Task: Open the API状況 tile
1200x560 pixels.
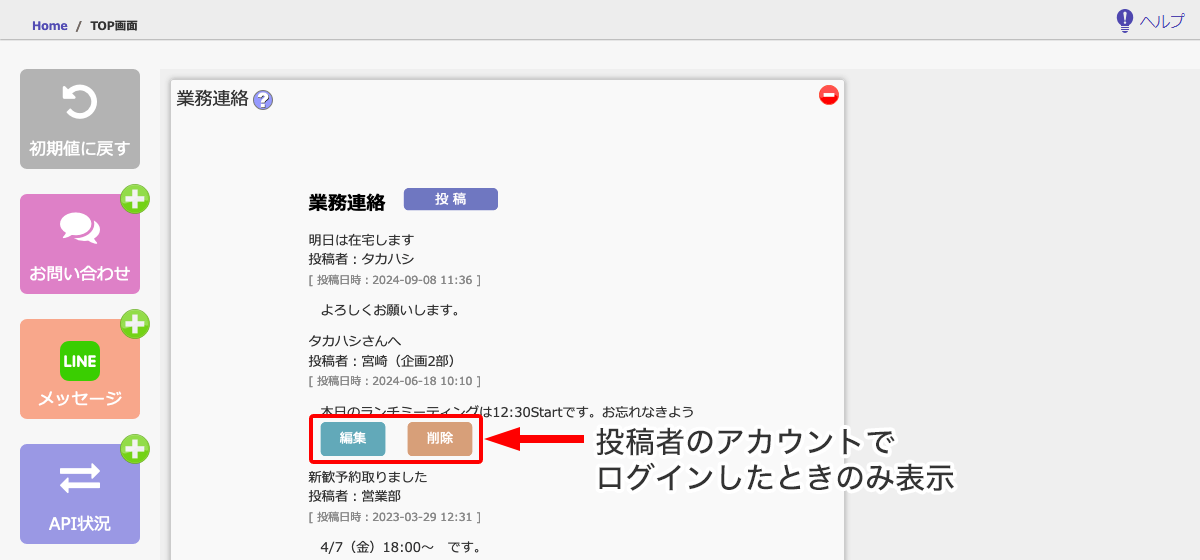Action: click(80, 495)
